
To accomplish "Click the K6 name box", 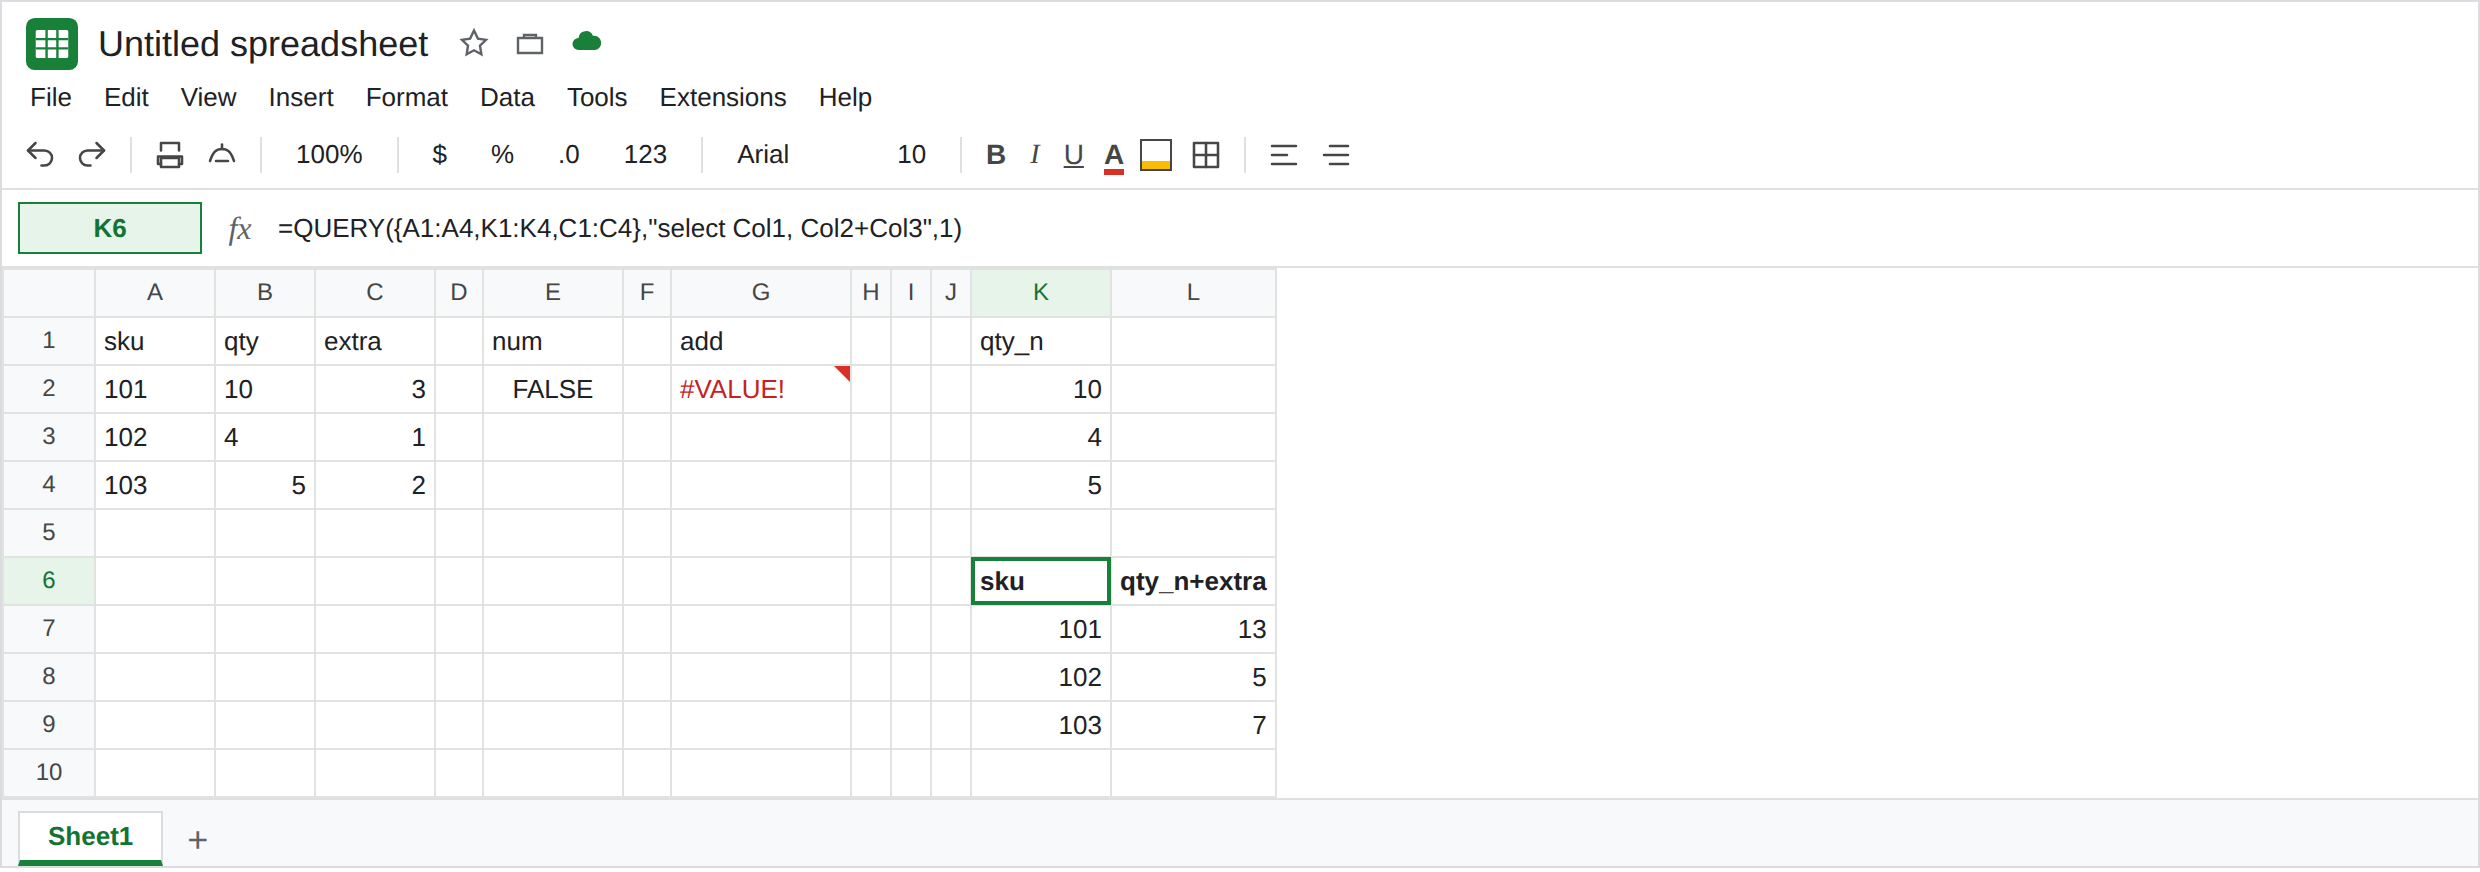I will click(110, 228).
